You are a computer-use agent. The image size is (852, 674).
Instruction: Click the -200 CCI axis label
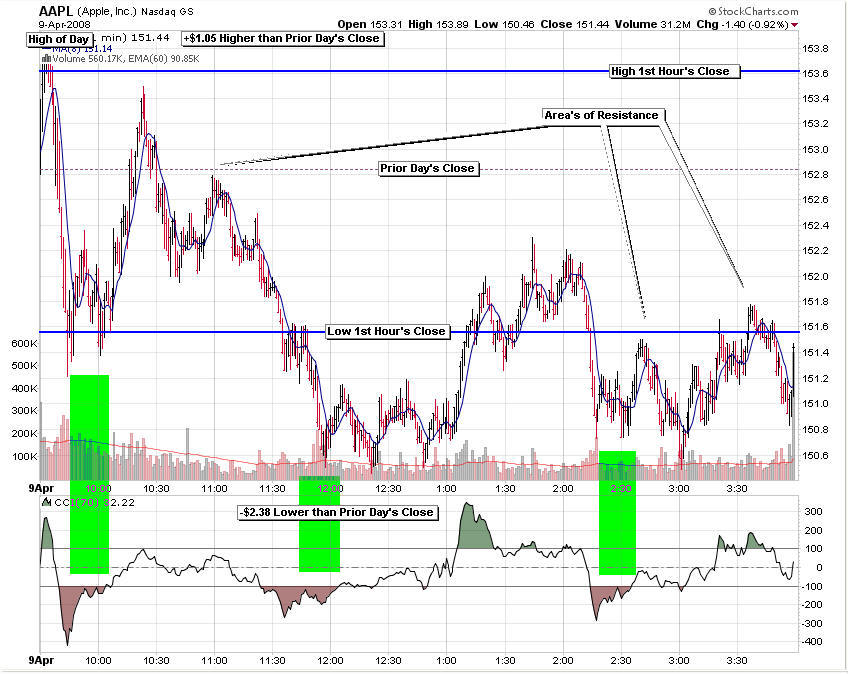coord(812,605)
